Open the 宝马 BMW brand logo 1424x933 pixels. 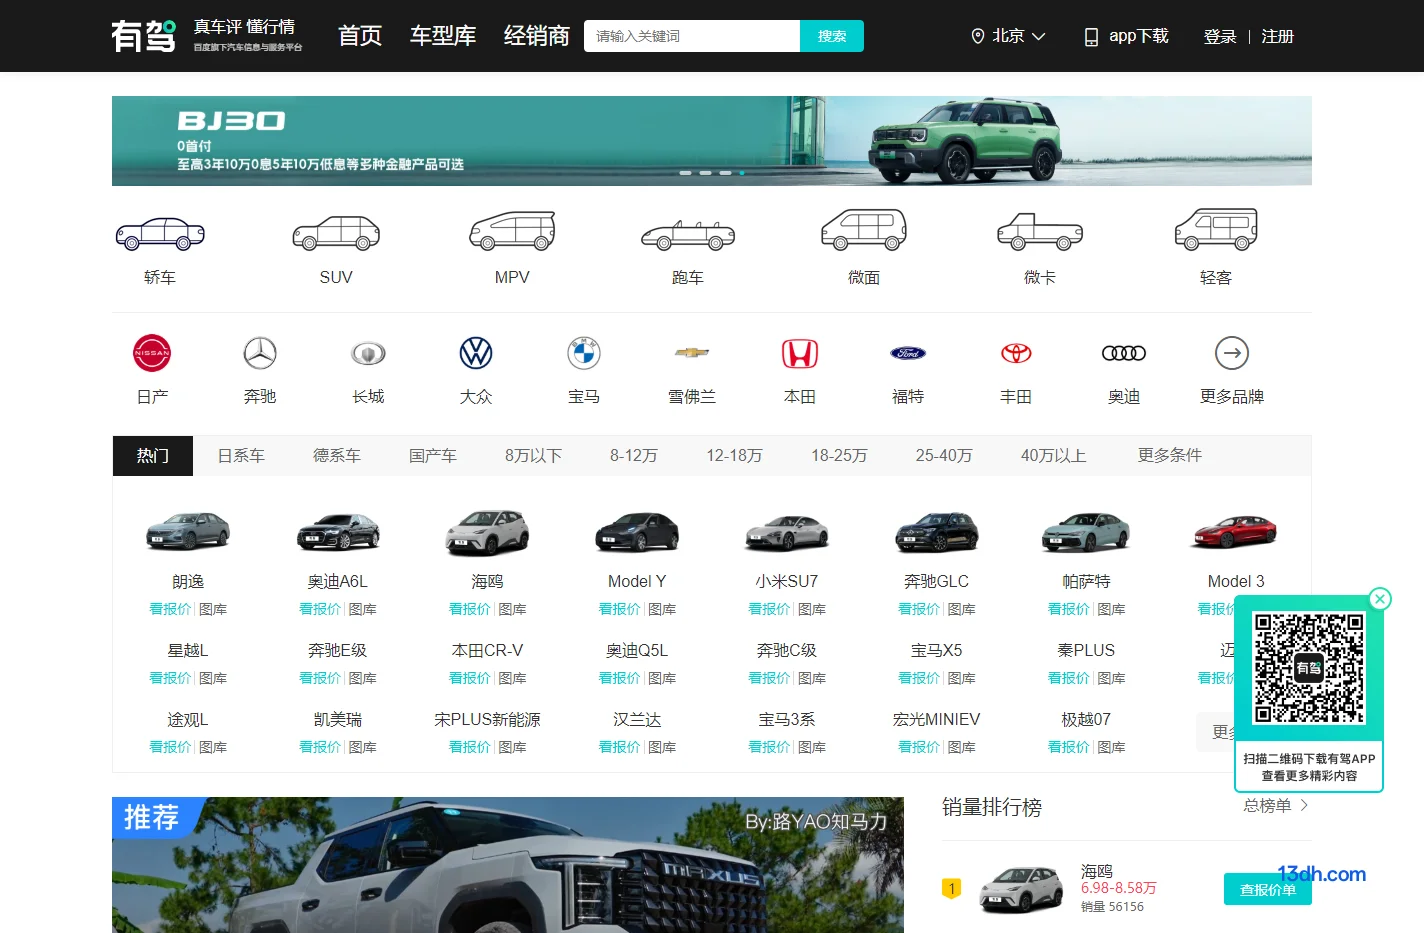pos(584,353)
